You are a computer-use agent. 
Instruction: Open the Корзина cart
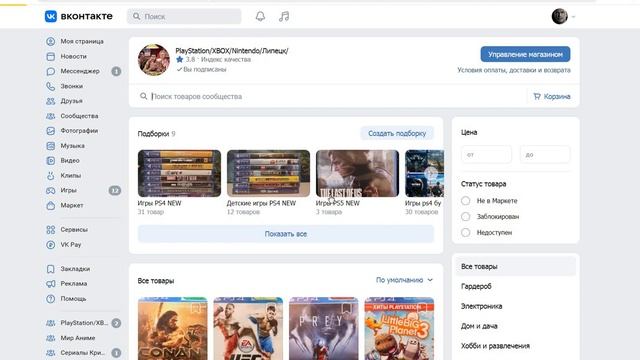point(552,96)
